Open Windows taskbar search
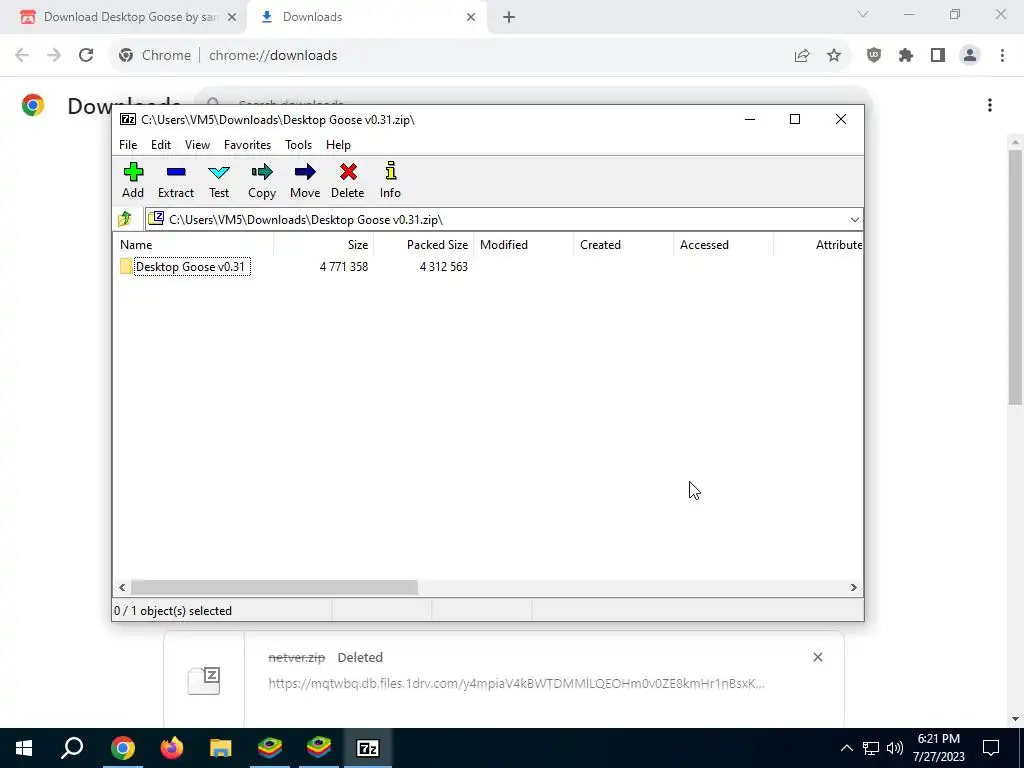 (72, 748)
